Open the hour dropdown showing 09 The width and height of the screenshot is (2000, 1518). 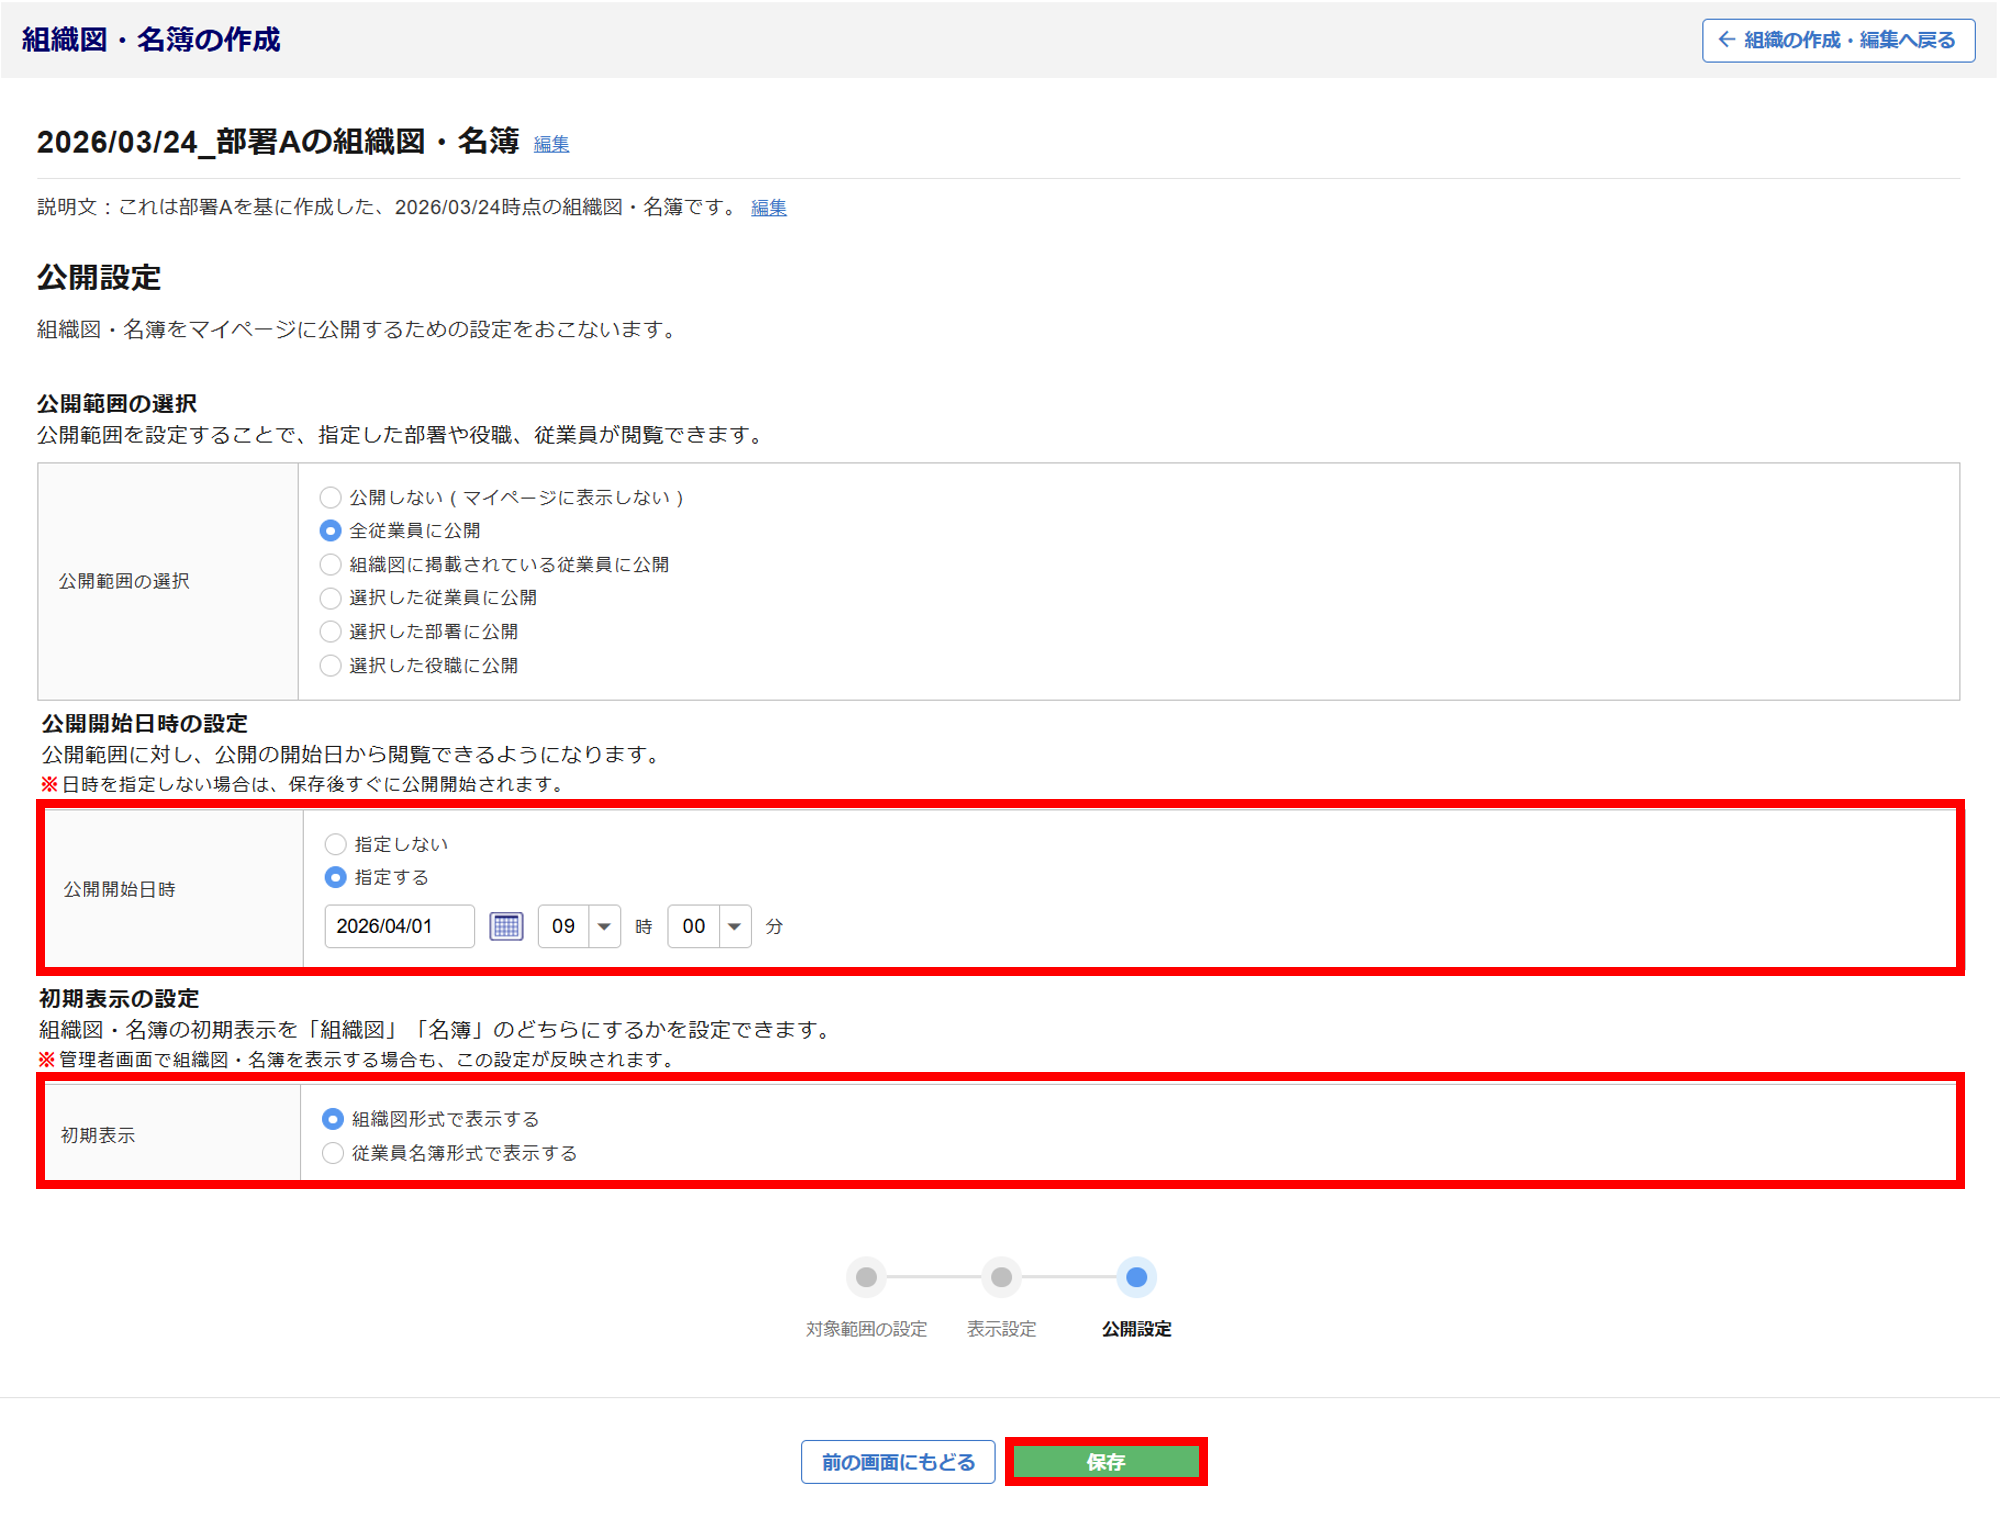[579, 926]
